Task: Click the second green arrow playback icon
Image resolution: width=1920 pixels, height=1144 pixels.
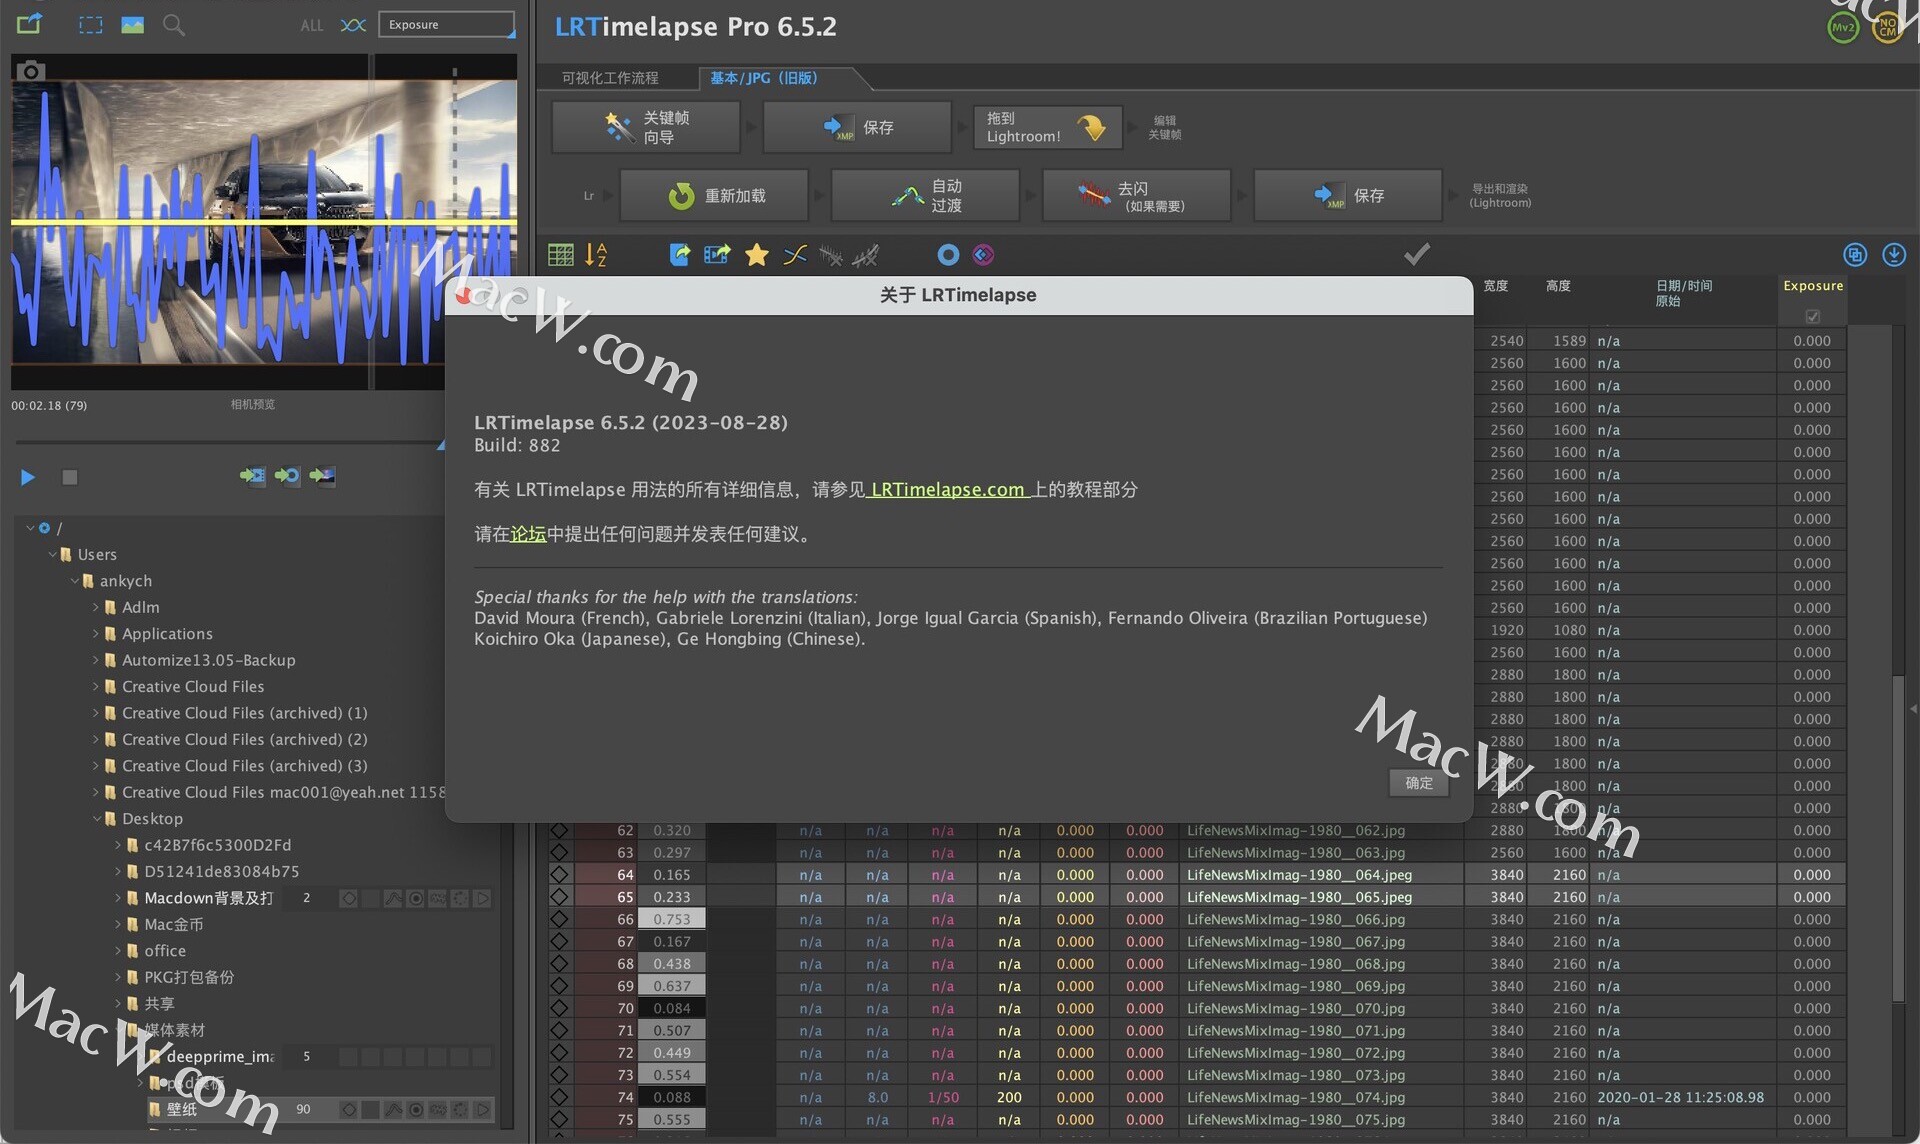Action: pyautogui.click(x=287, y=475)
